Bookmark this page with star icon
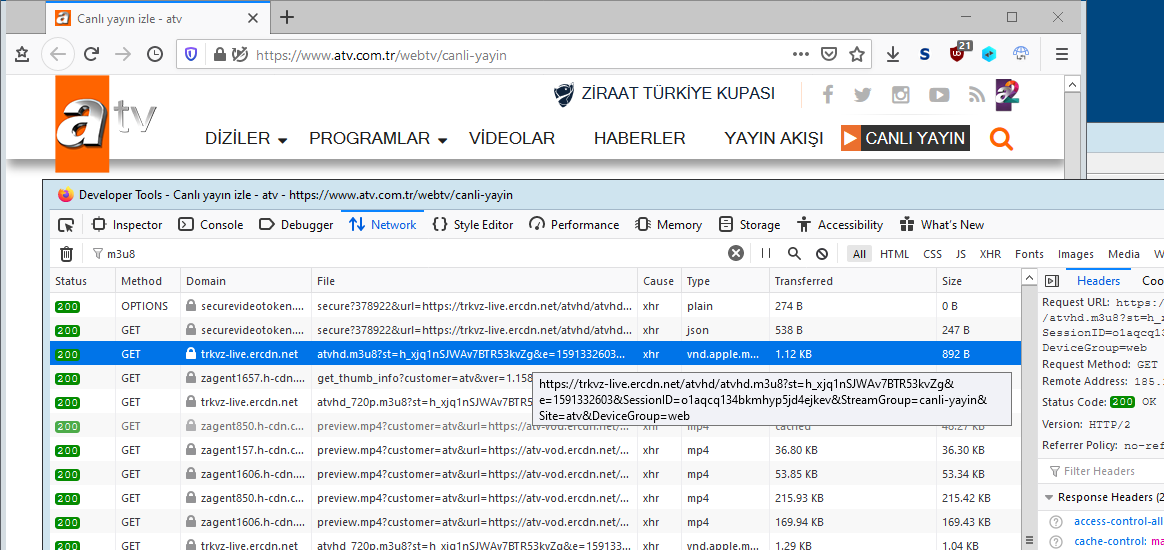The width and height of the screenshot is (1164, 550). [857, 54]
